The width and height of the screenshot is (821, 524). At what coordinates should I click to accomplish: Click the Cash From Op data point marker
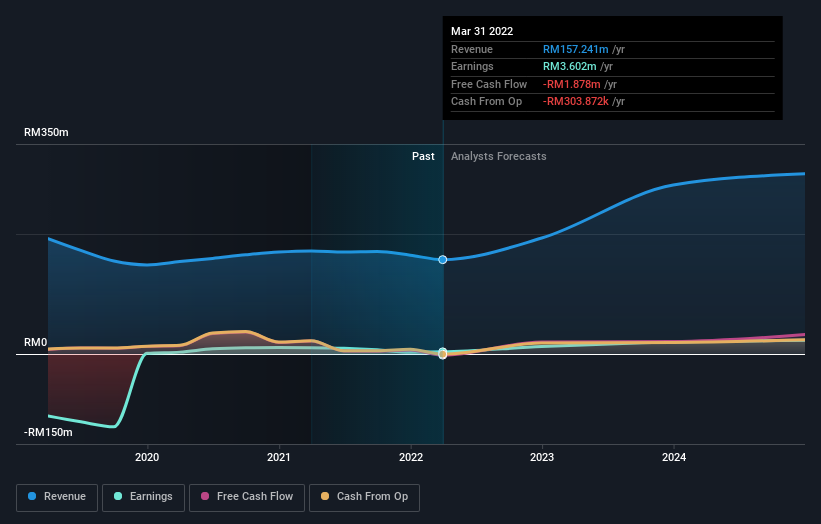point(443,355)
